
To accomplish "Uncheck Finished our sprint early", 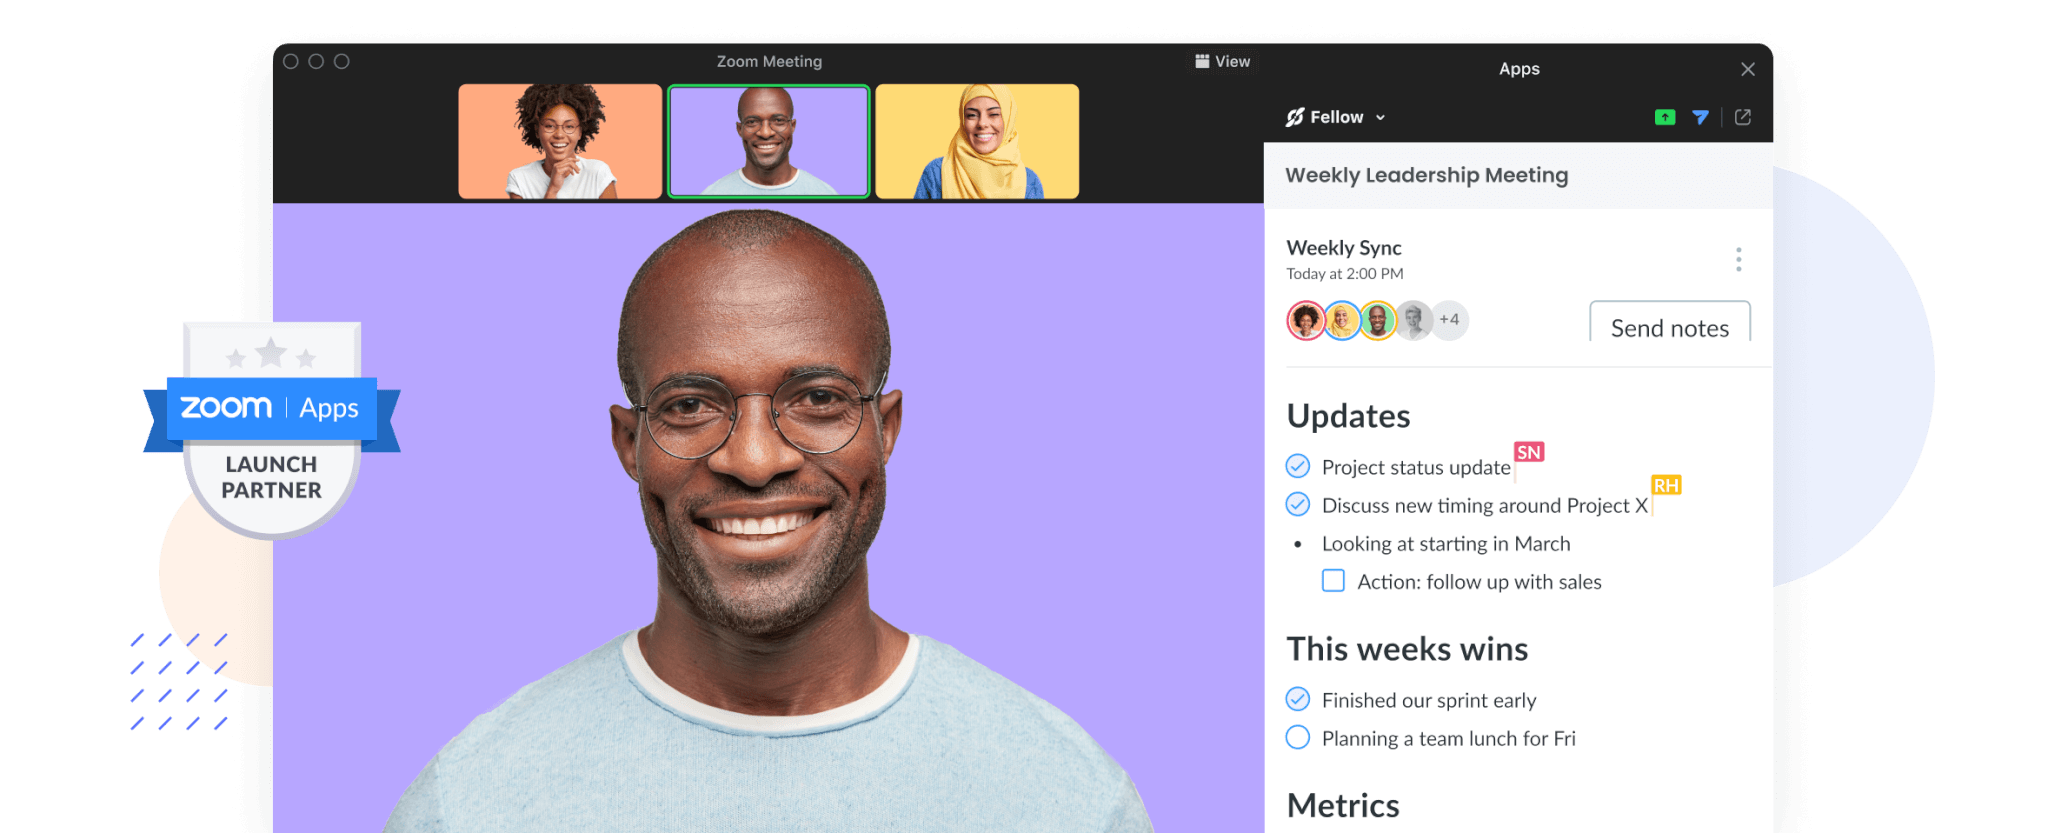I will click(x=1297, y=699).
